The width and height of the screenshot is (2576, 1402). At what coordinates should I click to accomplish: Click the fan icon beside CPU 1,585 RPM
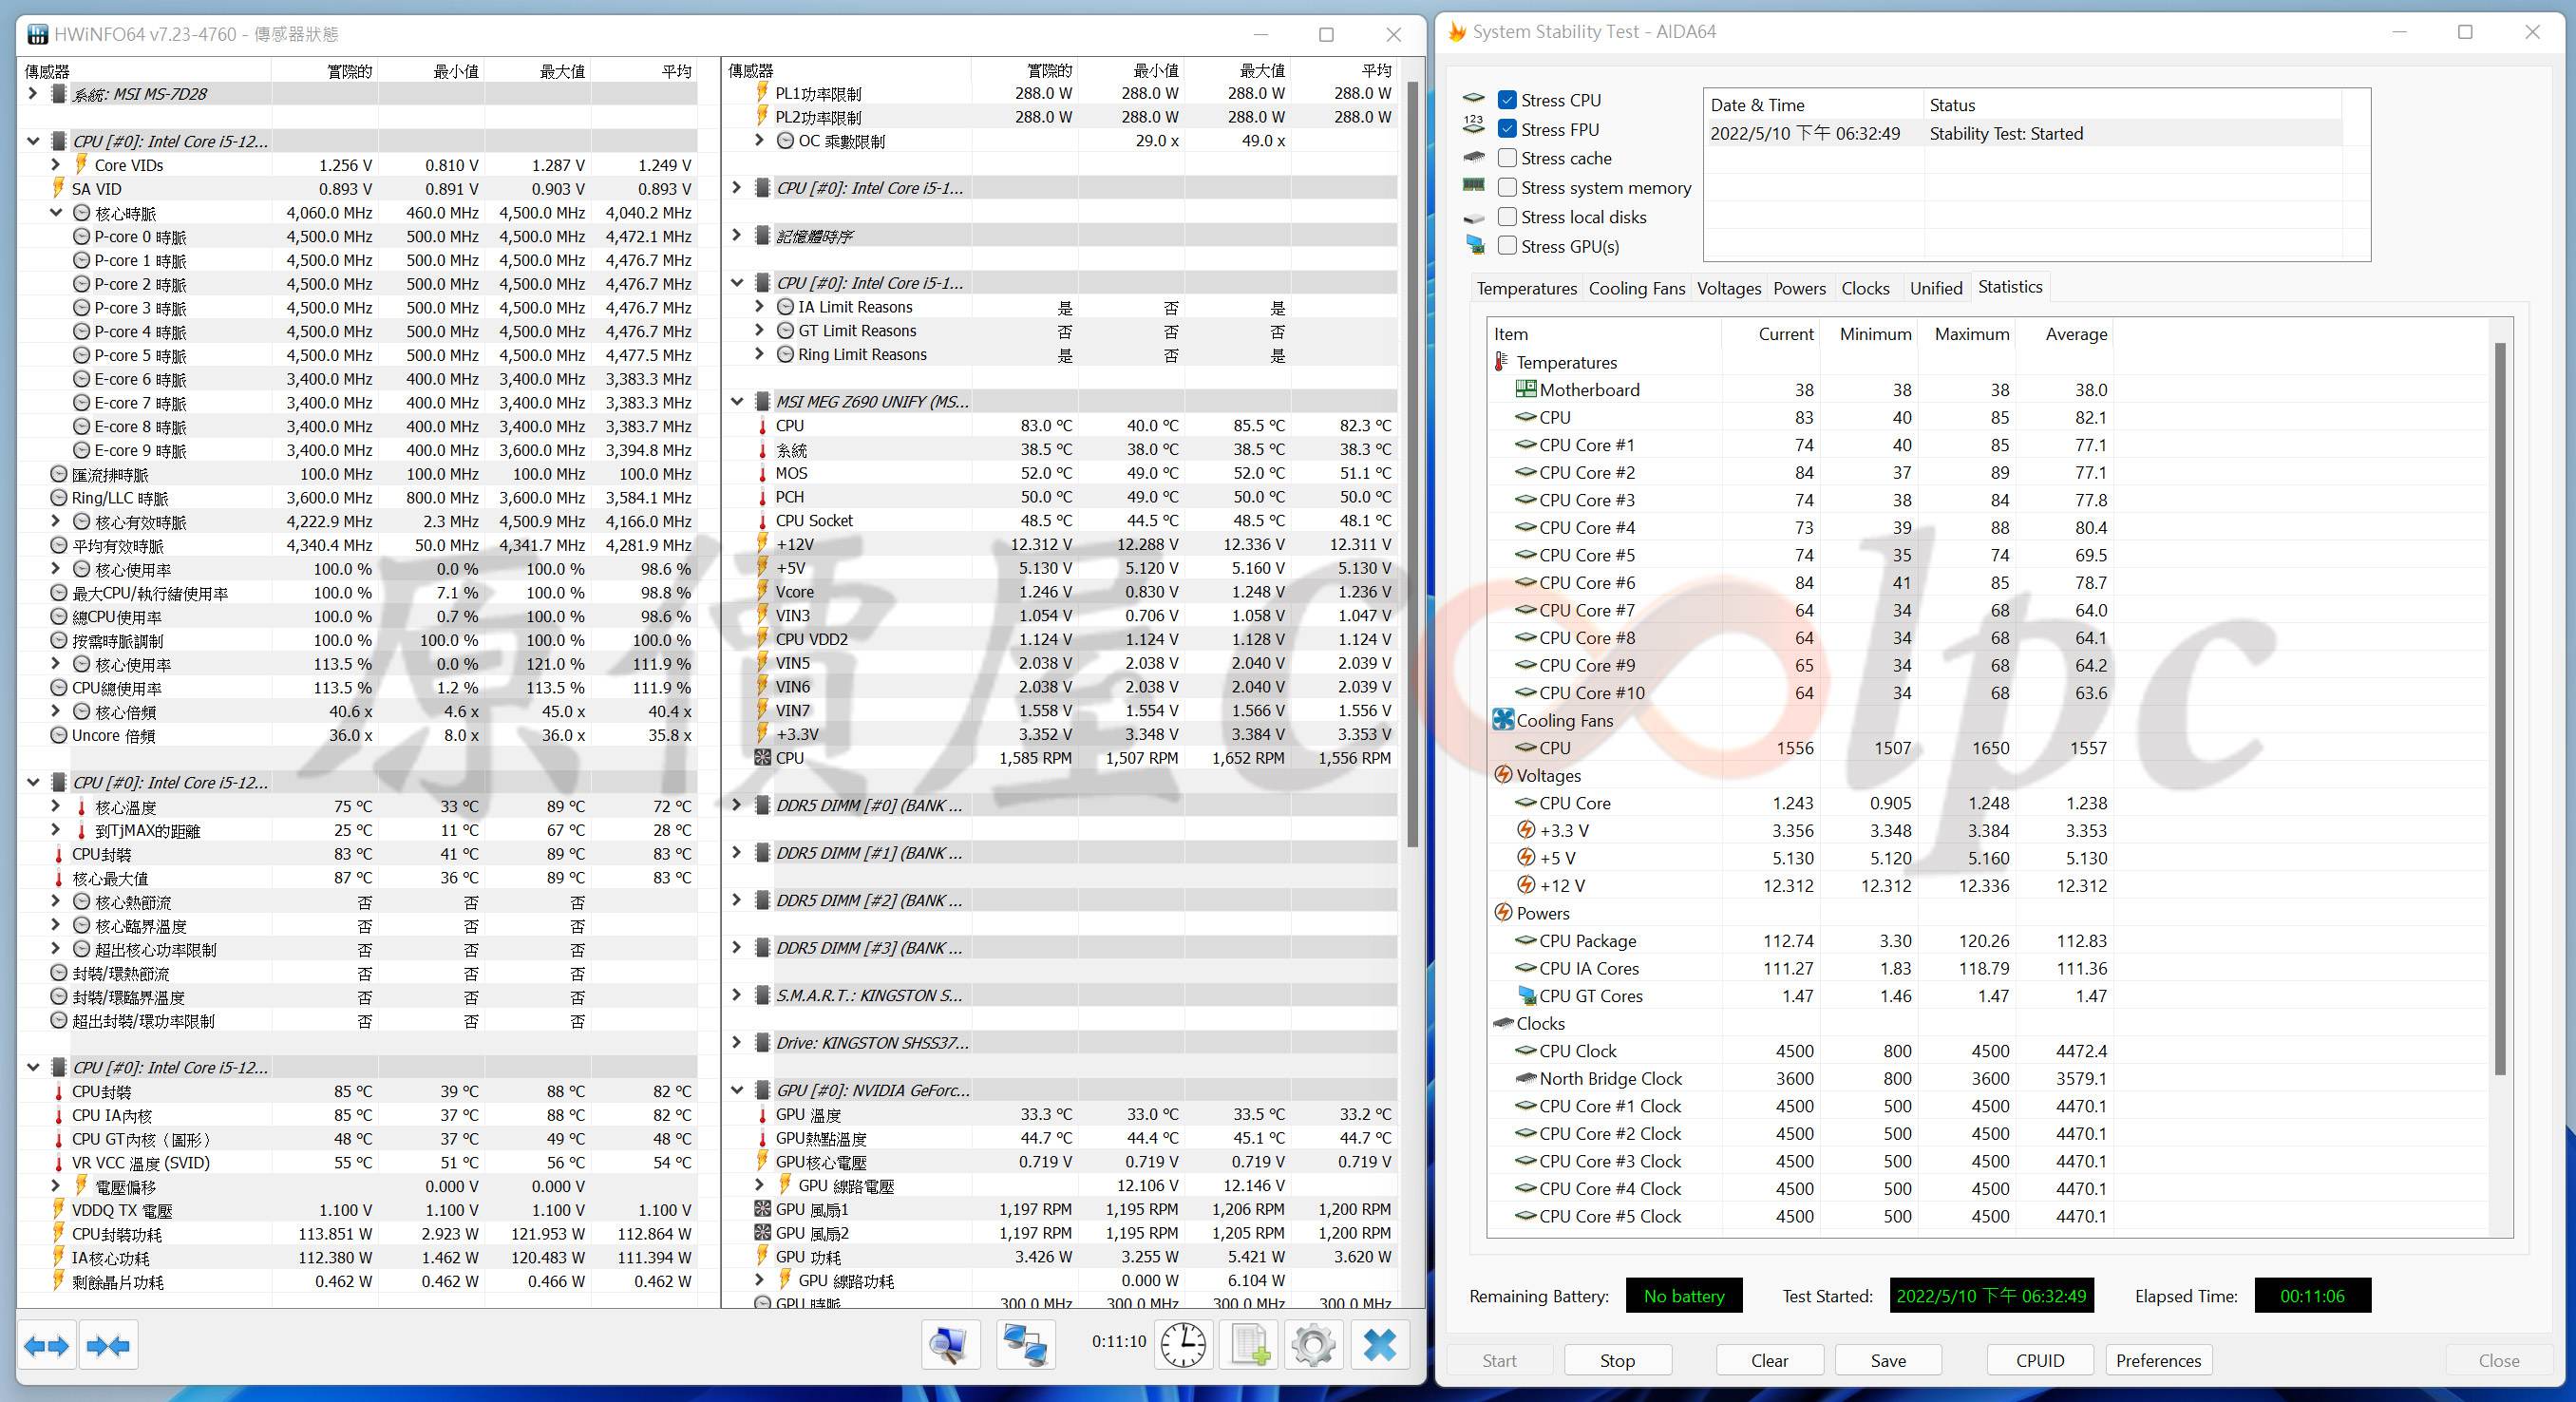763,758
